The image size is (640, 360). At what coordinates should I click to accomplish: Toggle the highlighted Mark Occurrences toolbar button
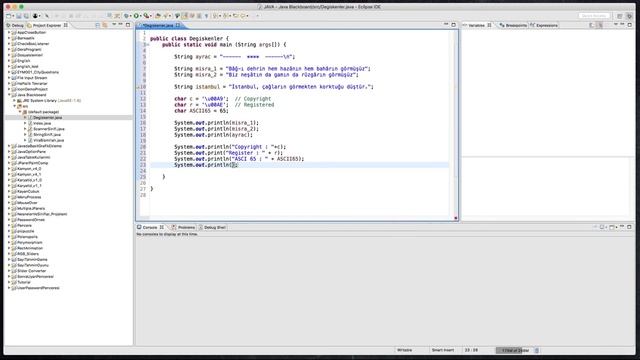pyautogui.click(x=184, y=16)
